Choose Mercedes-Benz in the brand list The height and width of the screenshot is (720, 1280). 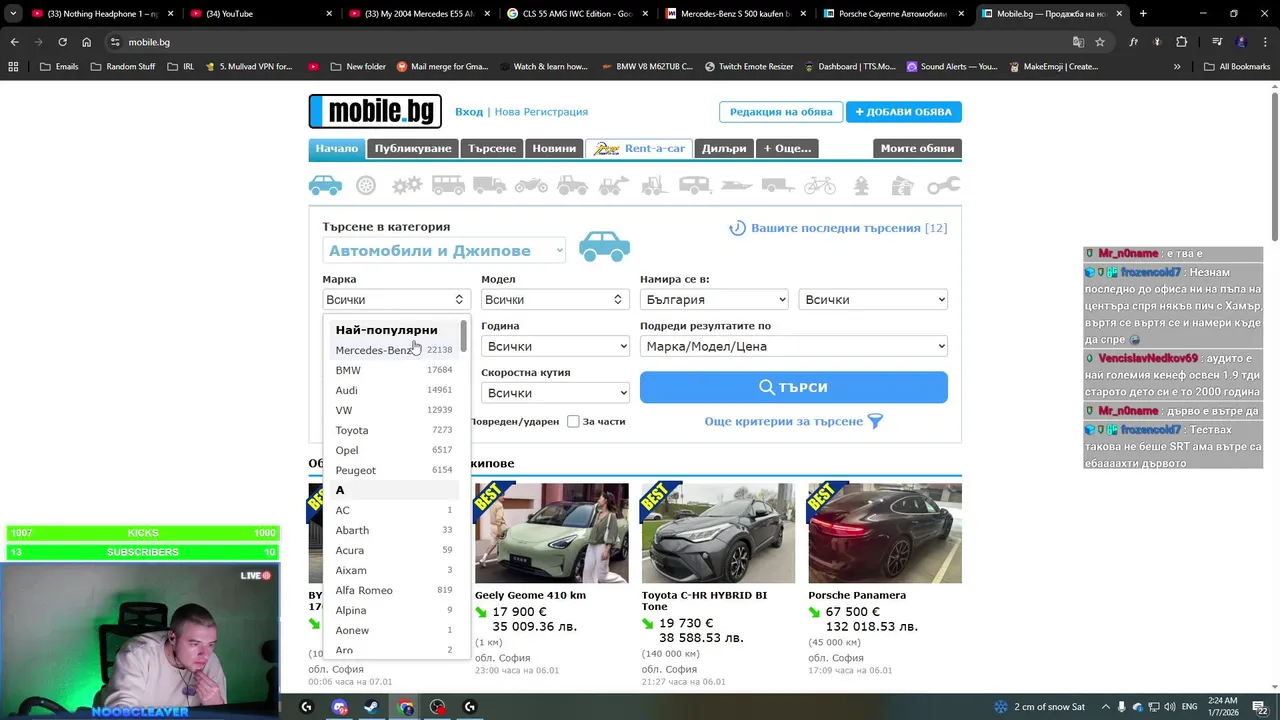394,350
